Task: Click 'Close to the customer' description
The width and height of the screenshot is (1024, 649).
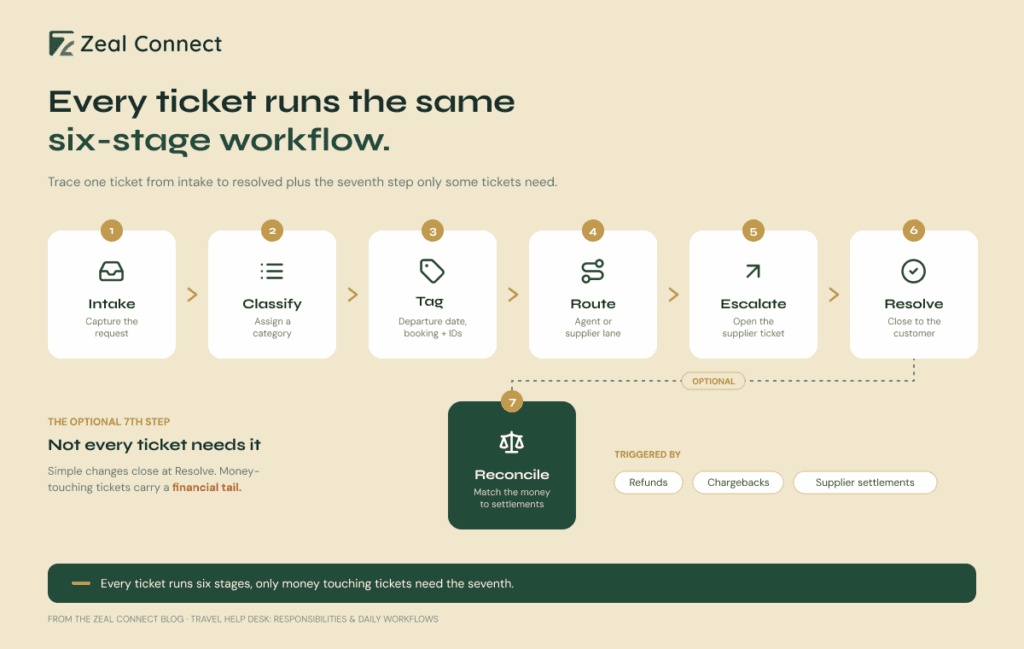Action: click(x=914, y=327)
